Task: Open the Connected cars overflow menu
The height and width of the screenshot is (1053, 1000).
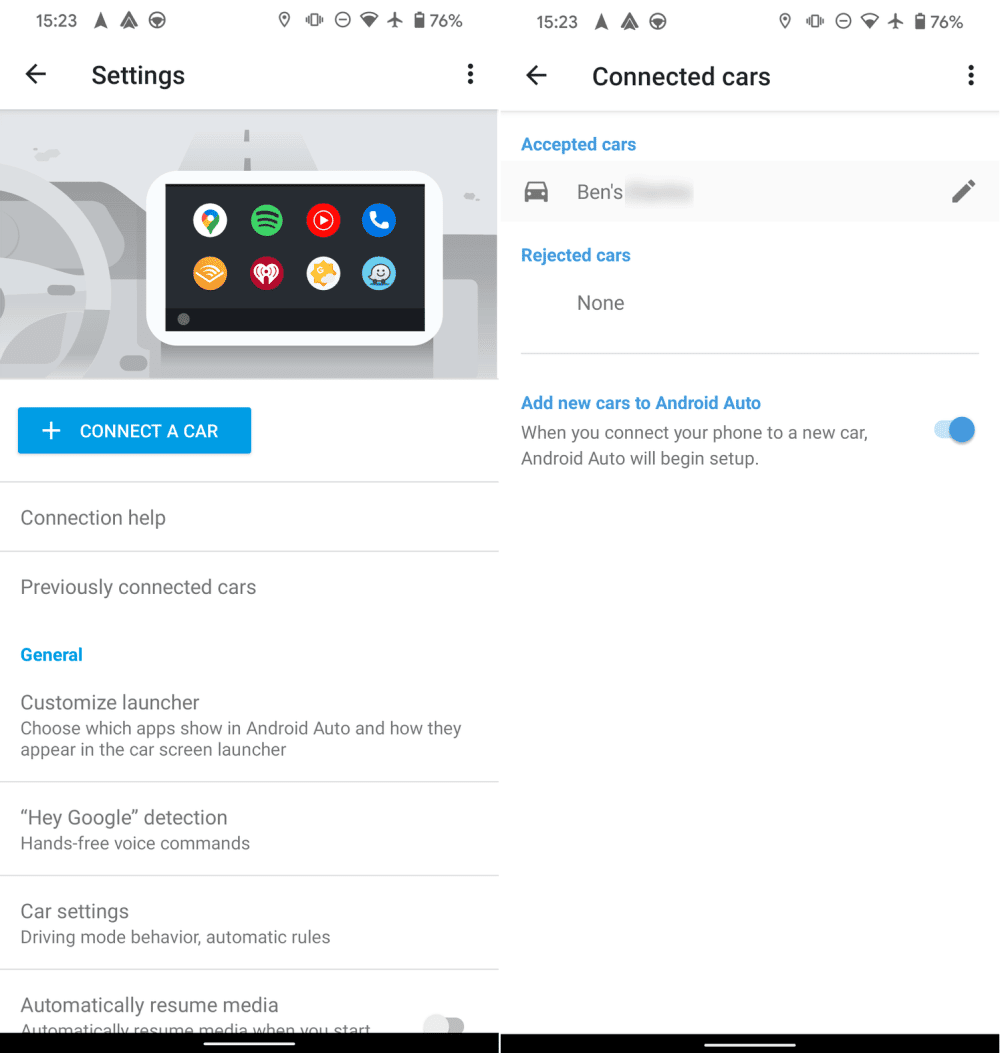Action: [970, 74]
